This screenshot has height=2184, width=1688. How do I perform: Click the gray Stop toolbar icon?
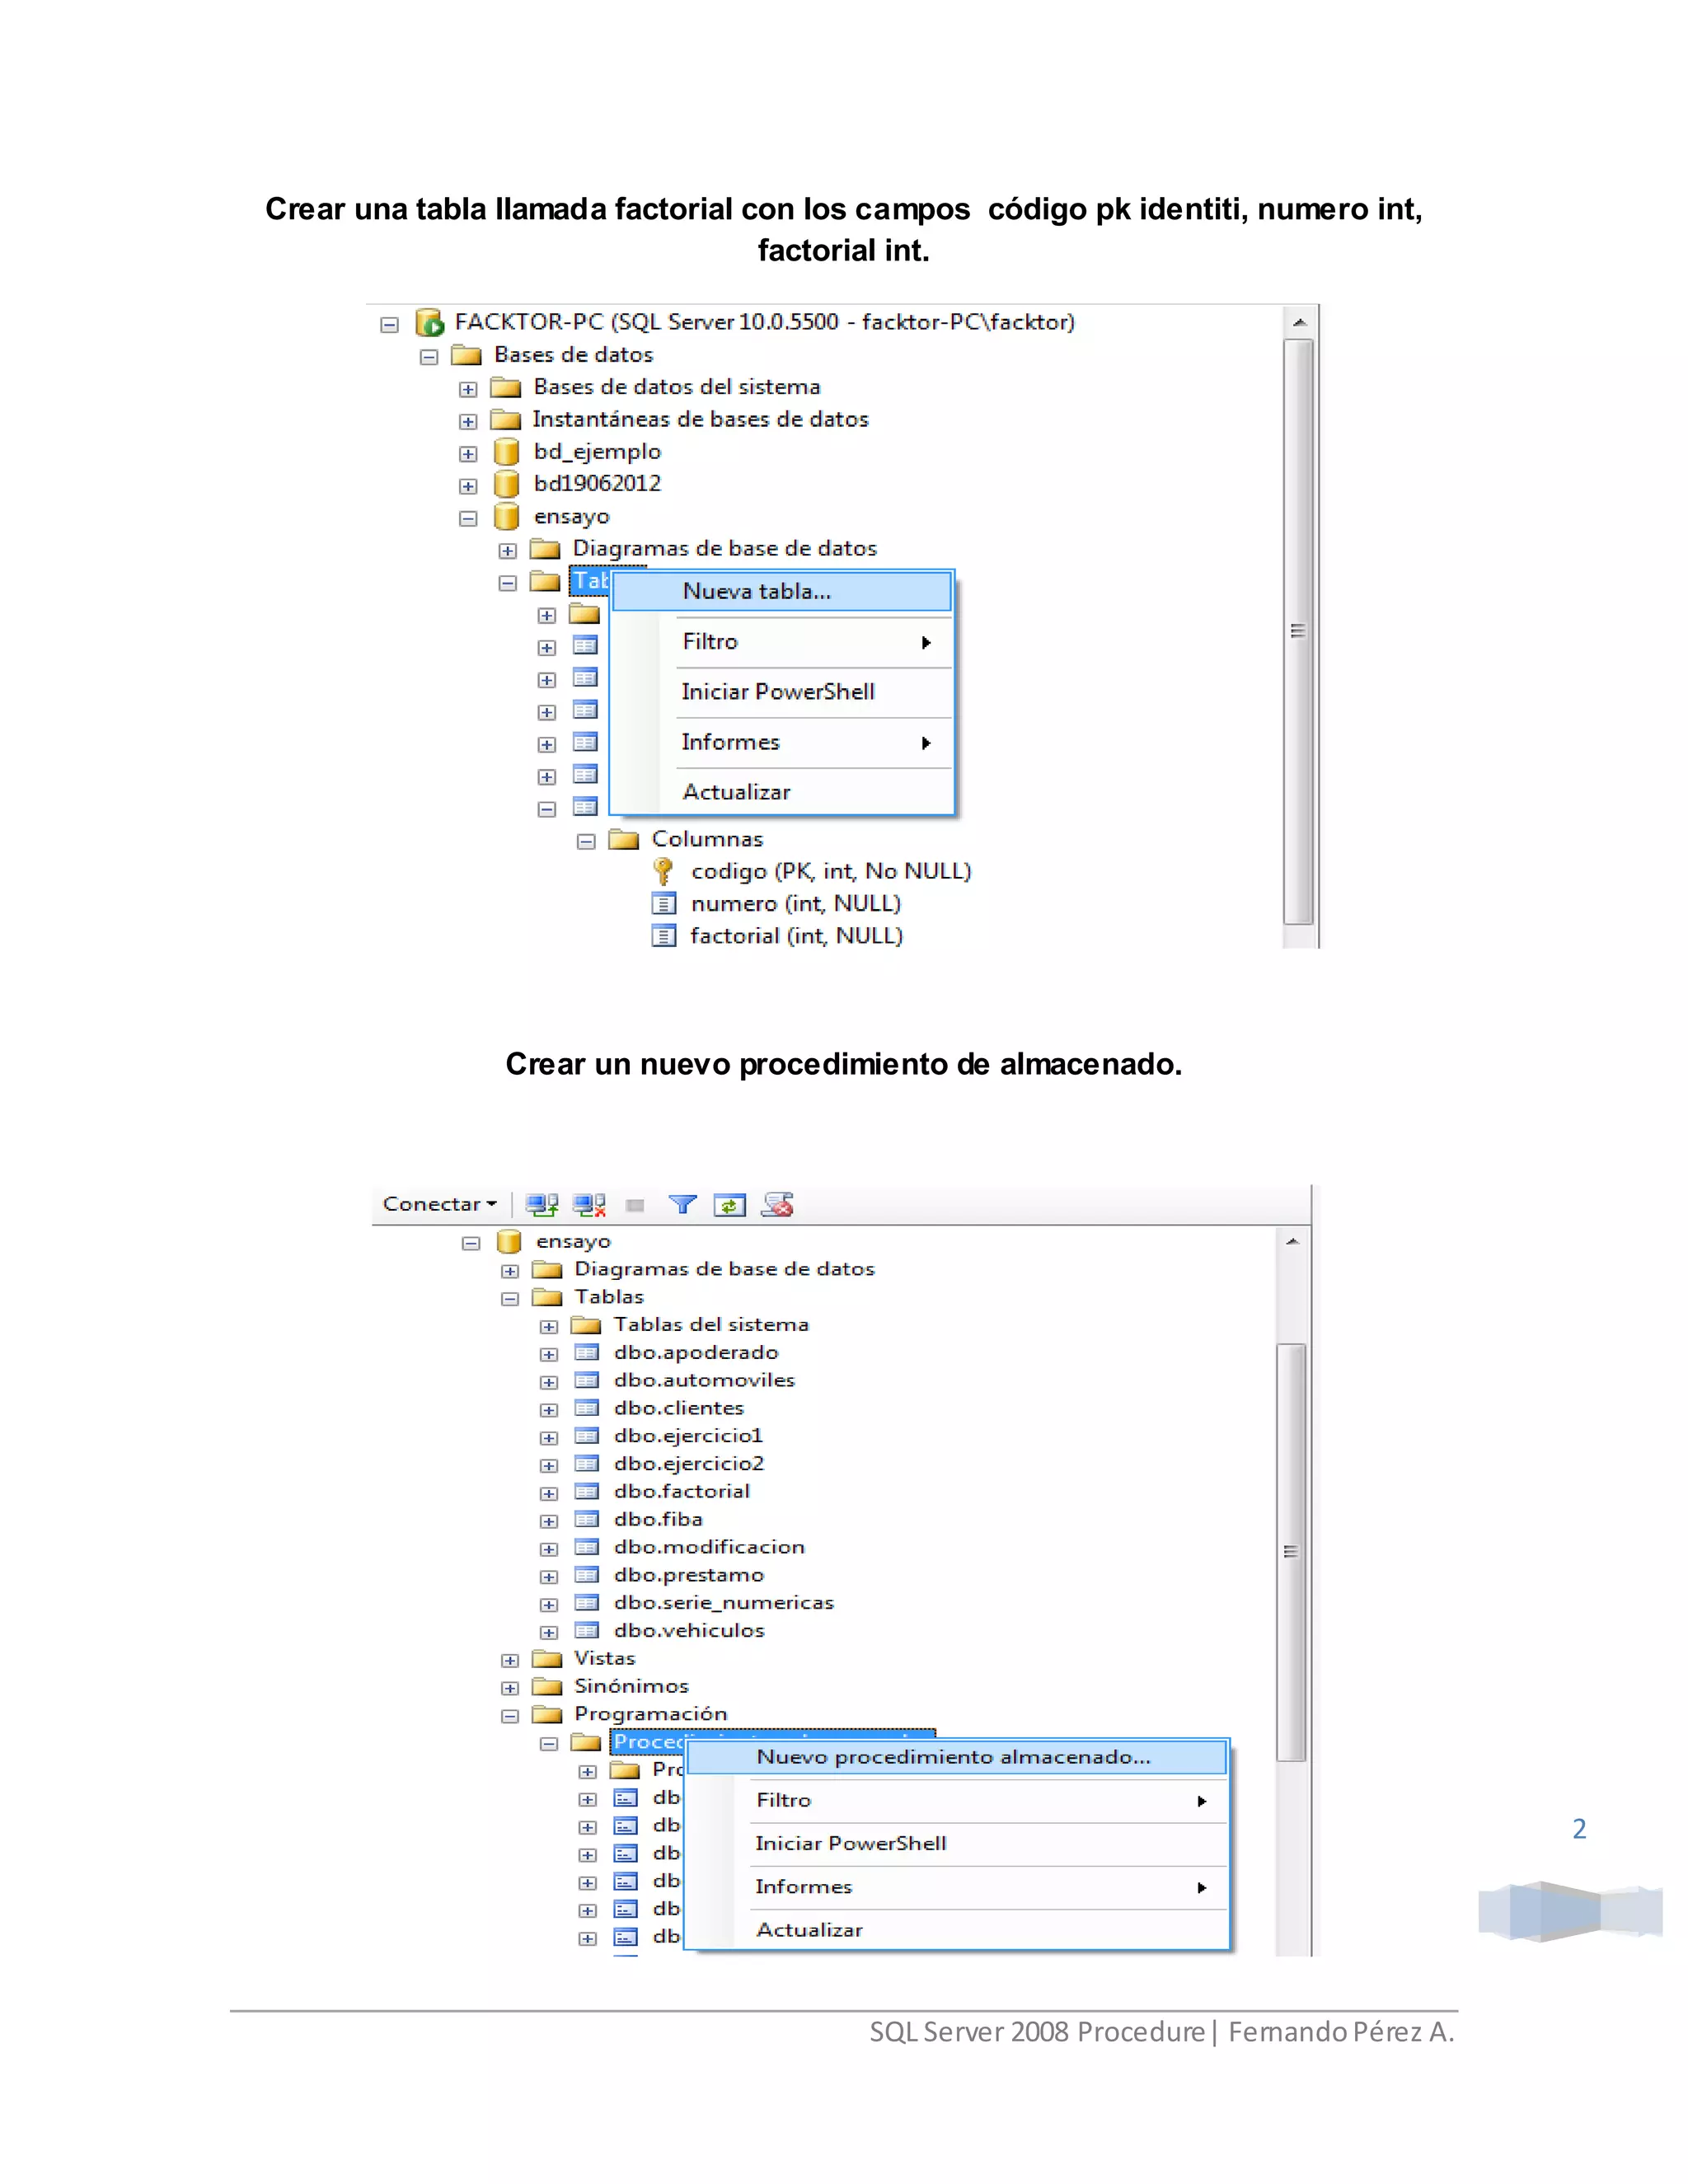635,1205
